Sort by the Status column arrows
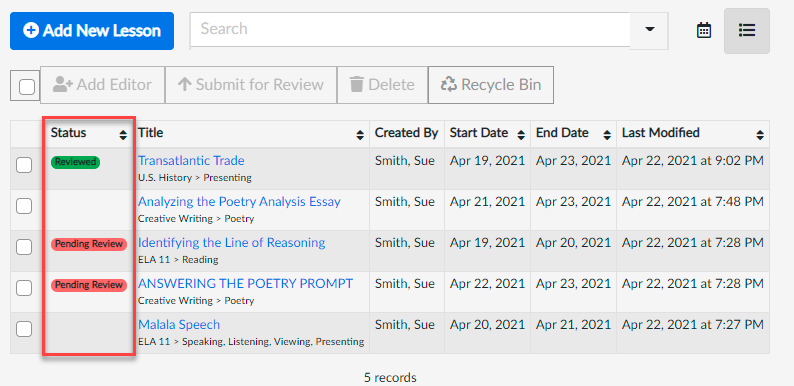This screenshot has height=386, width=794. 123,135
